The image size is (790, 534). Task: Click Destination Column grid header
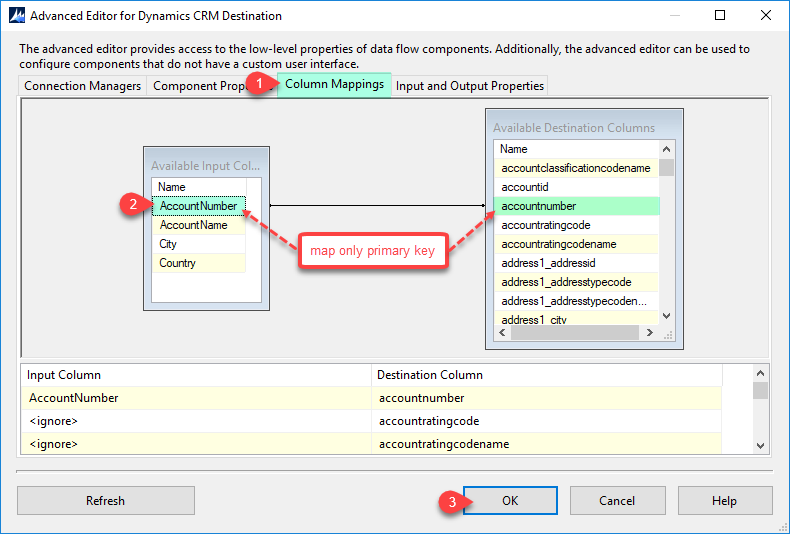point(547,375)
